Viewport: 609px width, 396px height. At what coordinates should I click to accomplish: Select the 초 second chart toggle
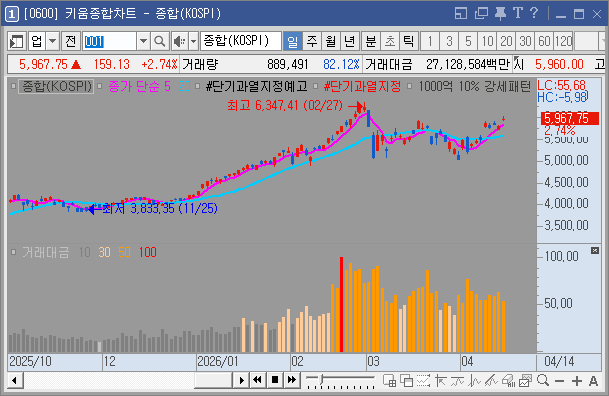390,41
